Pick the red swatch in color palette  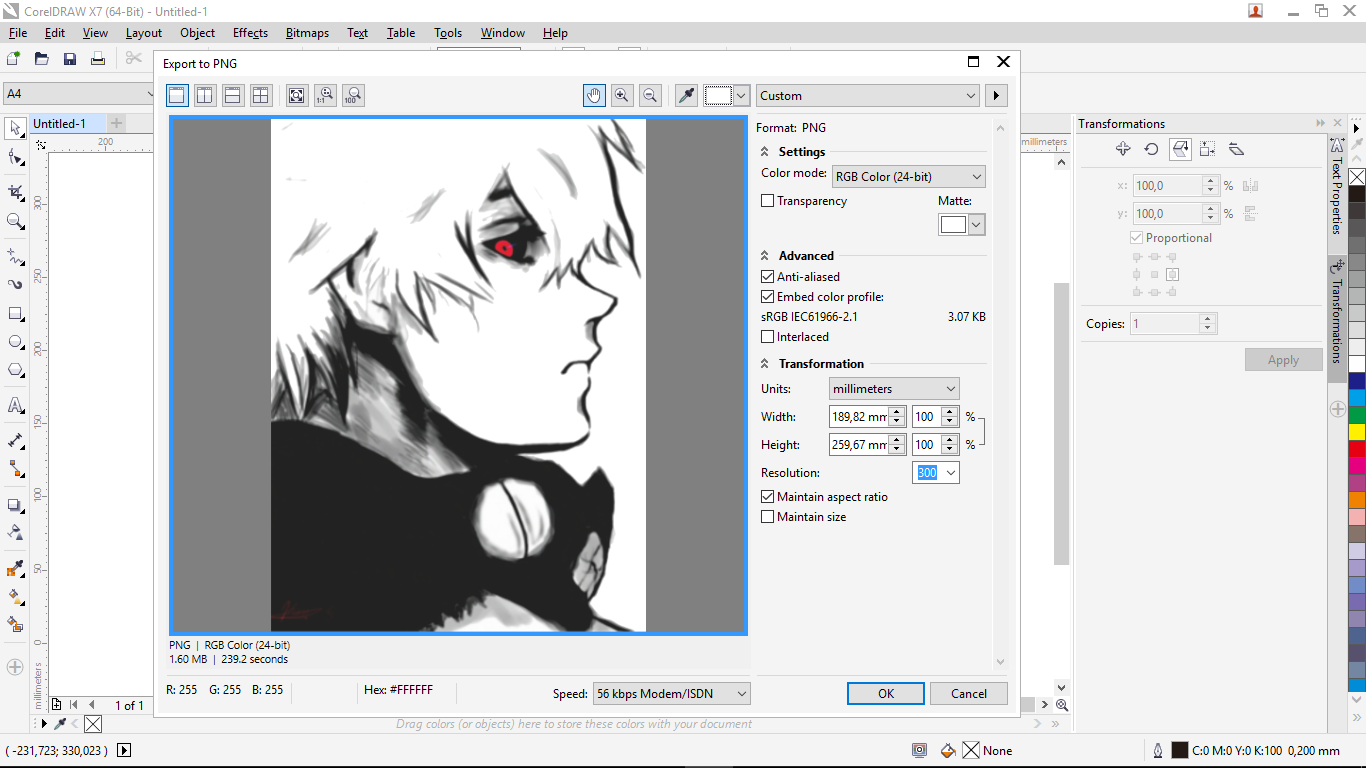(x=1357, y=449)
